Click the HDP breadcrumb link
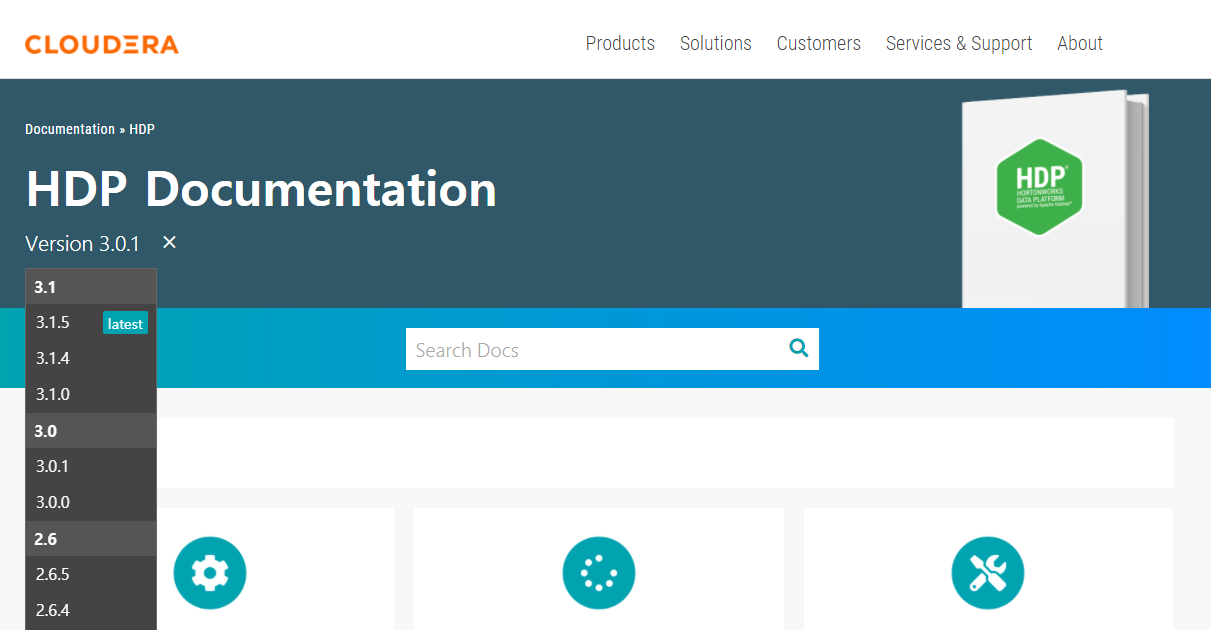This screenshot has height=630, width=1211. coord(142,129)
